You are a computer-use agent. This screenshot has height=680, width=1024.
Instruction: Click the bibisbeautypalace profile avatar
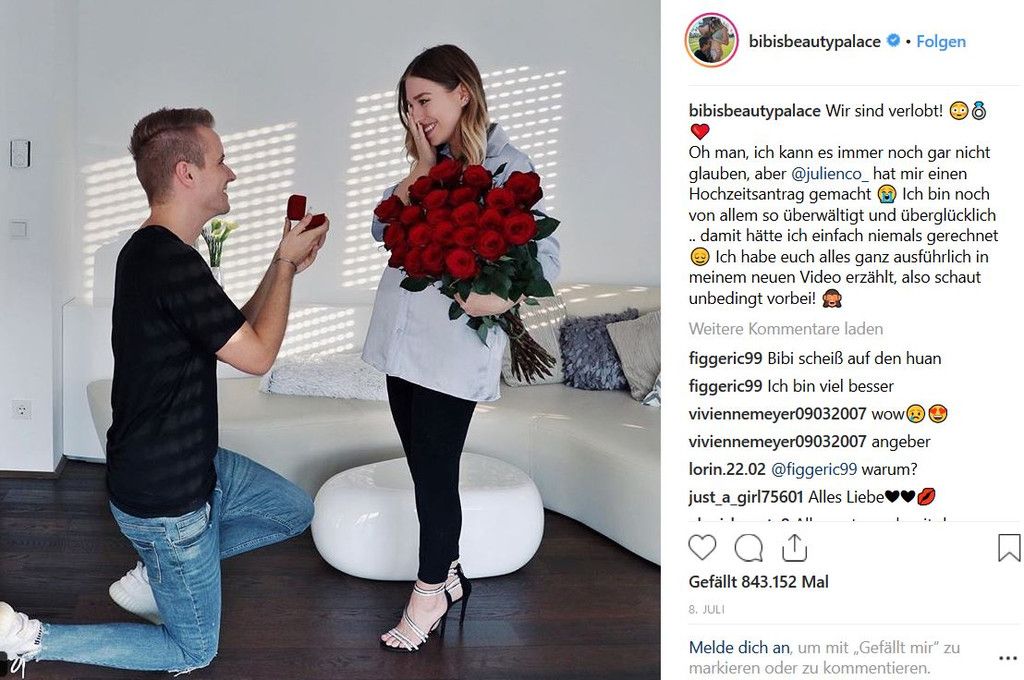point(711,40)
